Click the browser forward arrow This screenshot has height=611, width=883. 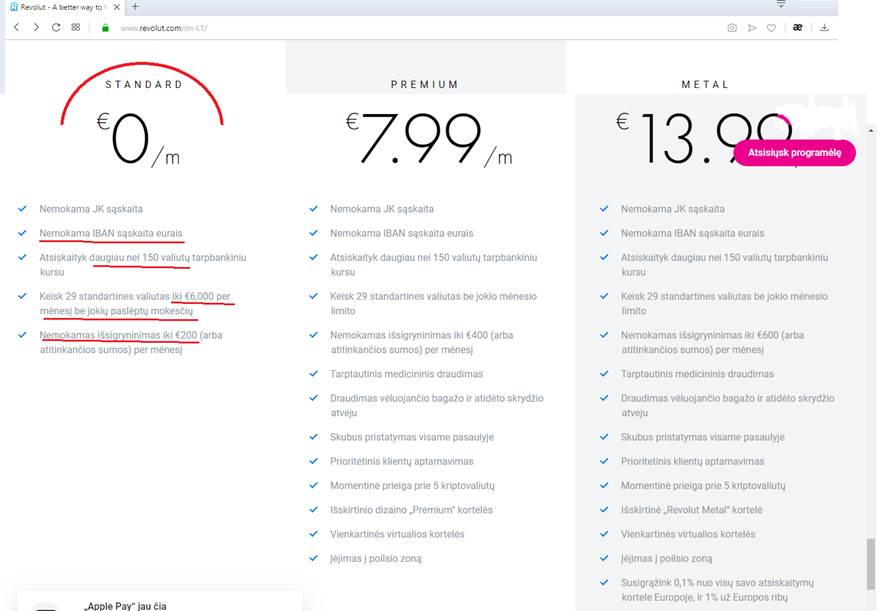click(36, 27)
